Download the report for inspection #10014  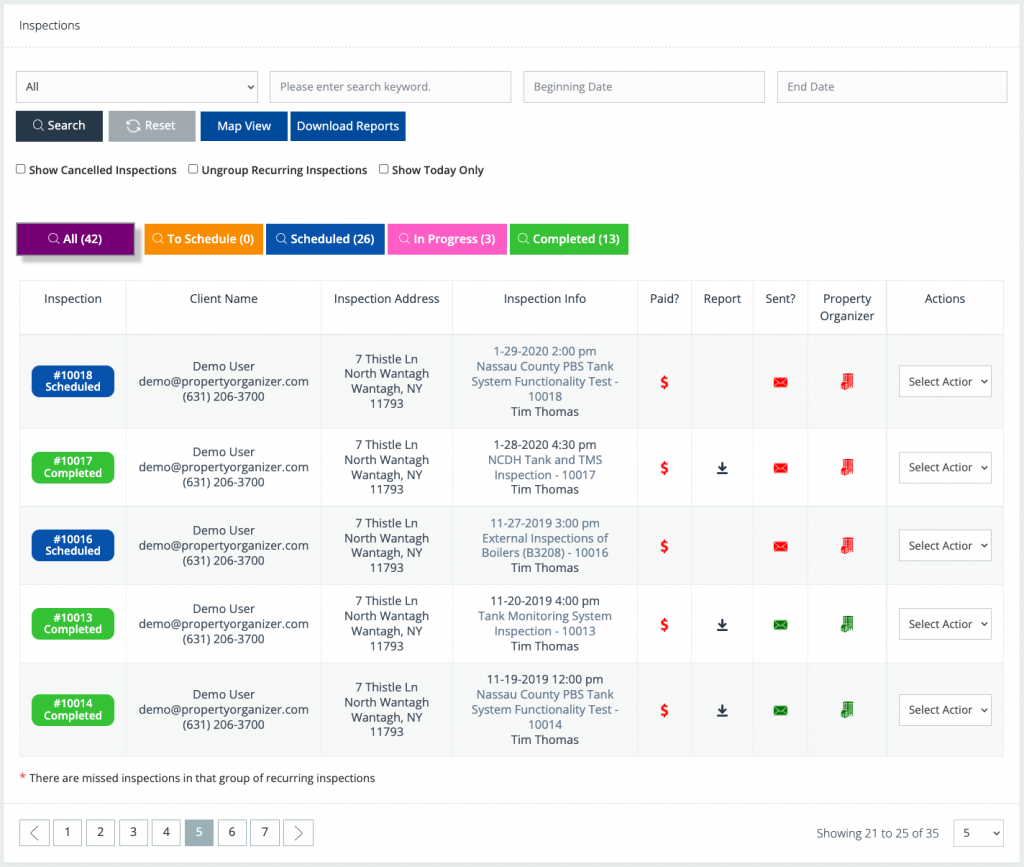tap(722, 710)
